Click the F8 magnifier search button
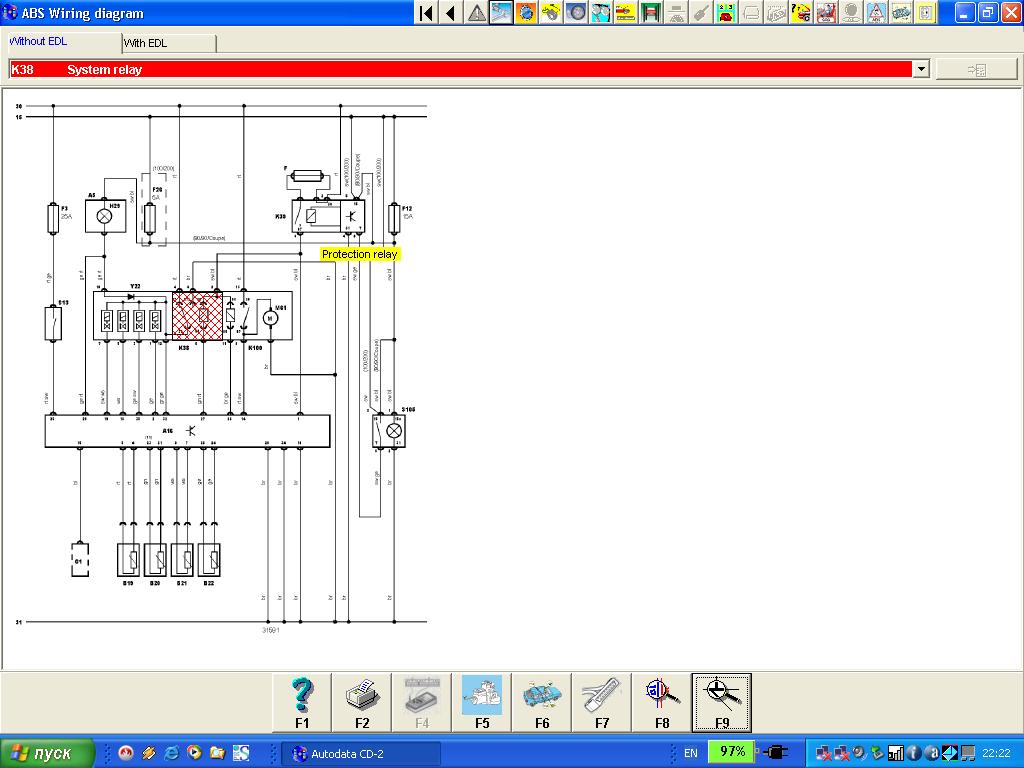 pos(662,702)
